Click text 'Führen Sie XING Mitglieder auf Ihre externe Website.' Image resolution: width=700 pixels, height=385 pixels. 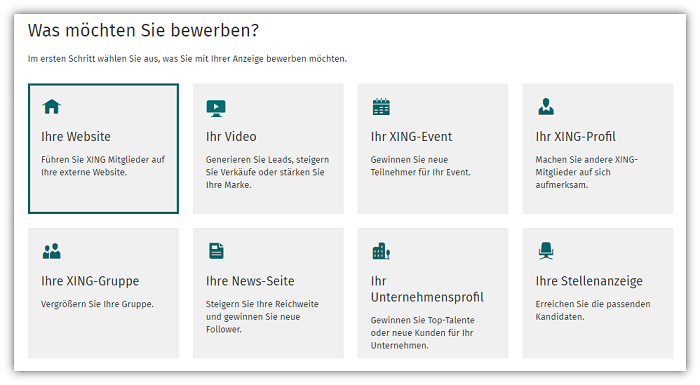103,166
